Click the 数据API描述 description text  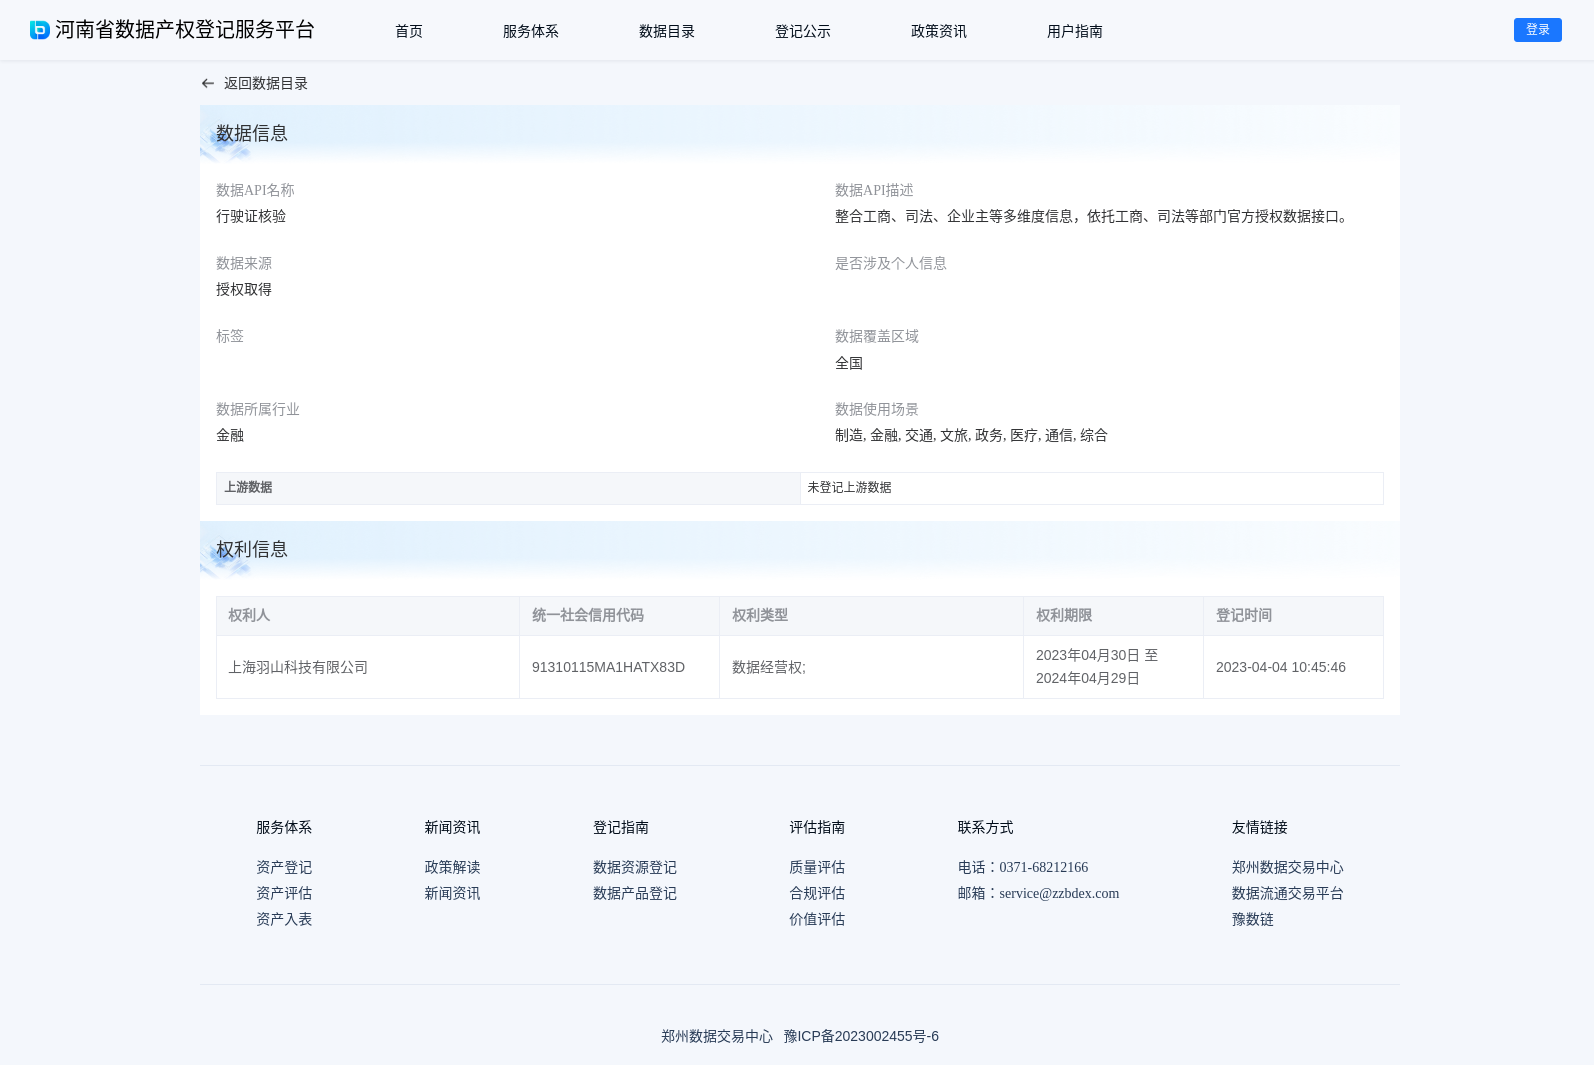tap(1093, 216)
